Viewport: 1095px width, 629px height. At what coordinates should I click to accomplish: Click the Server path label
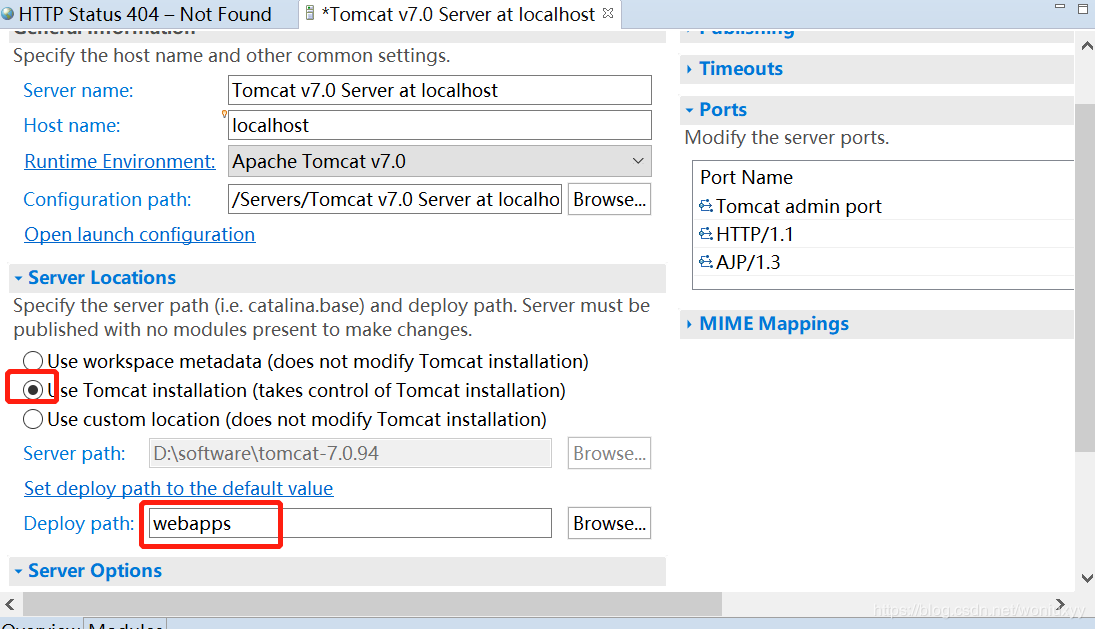[x=75, y=454]
